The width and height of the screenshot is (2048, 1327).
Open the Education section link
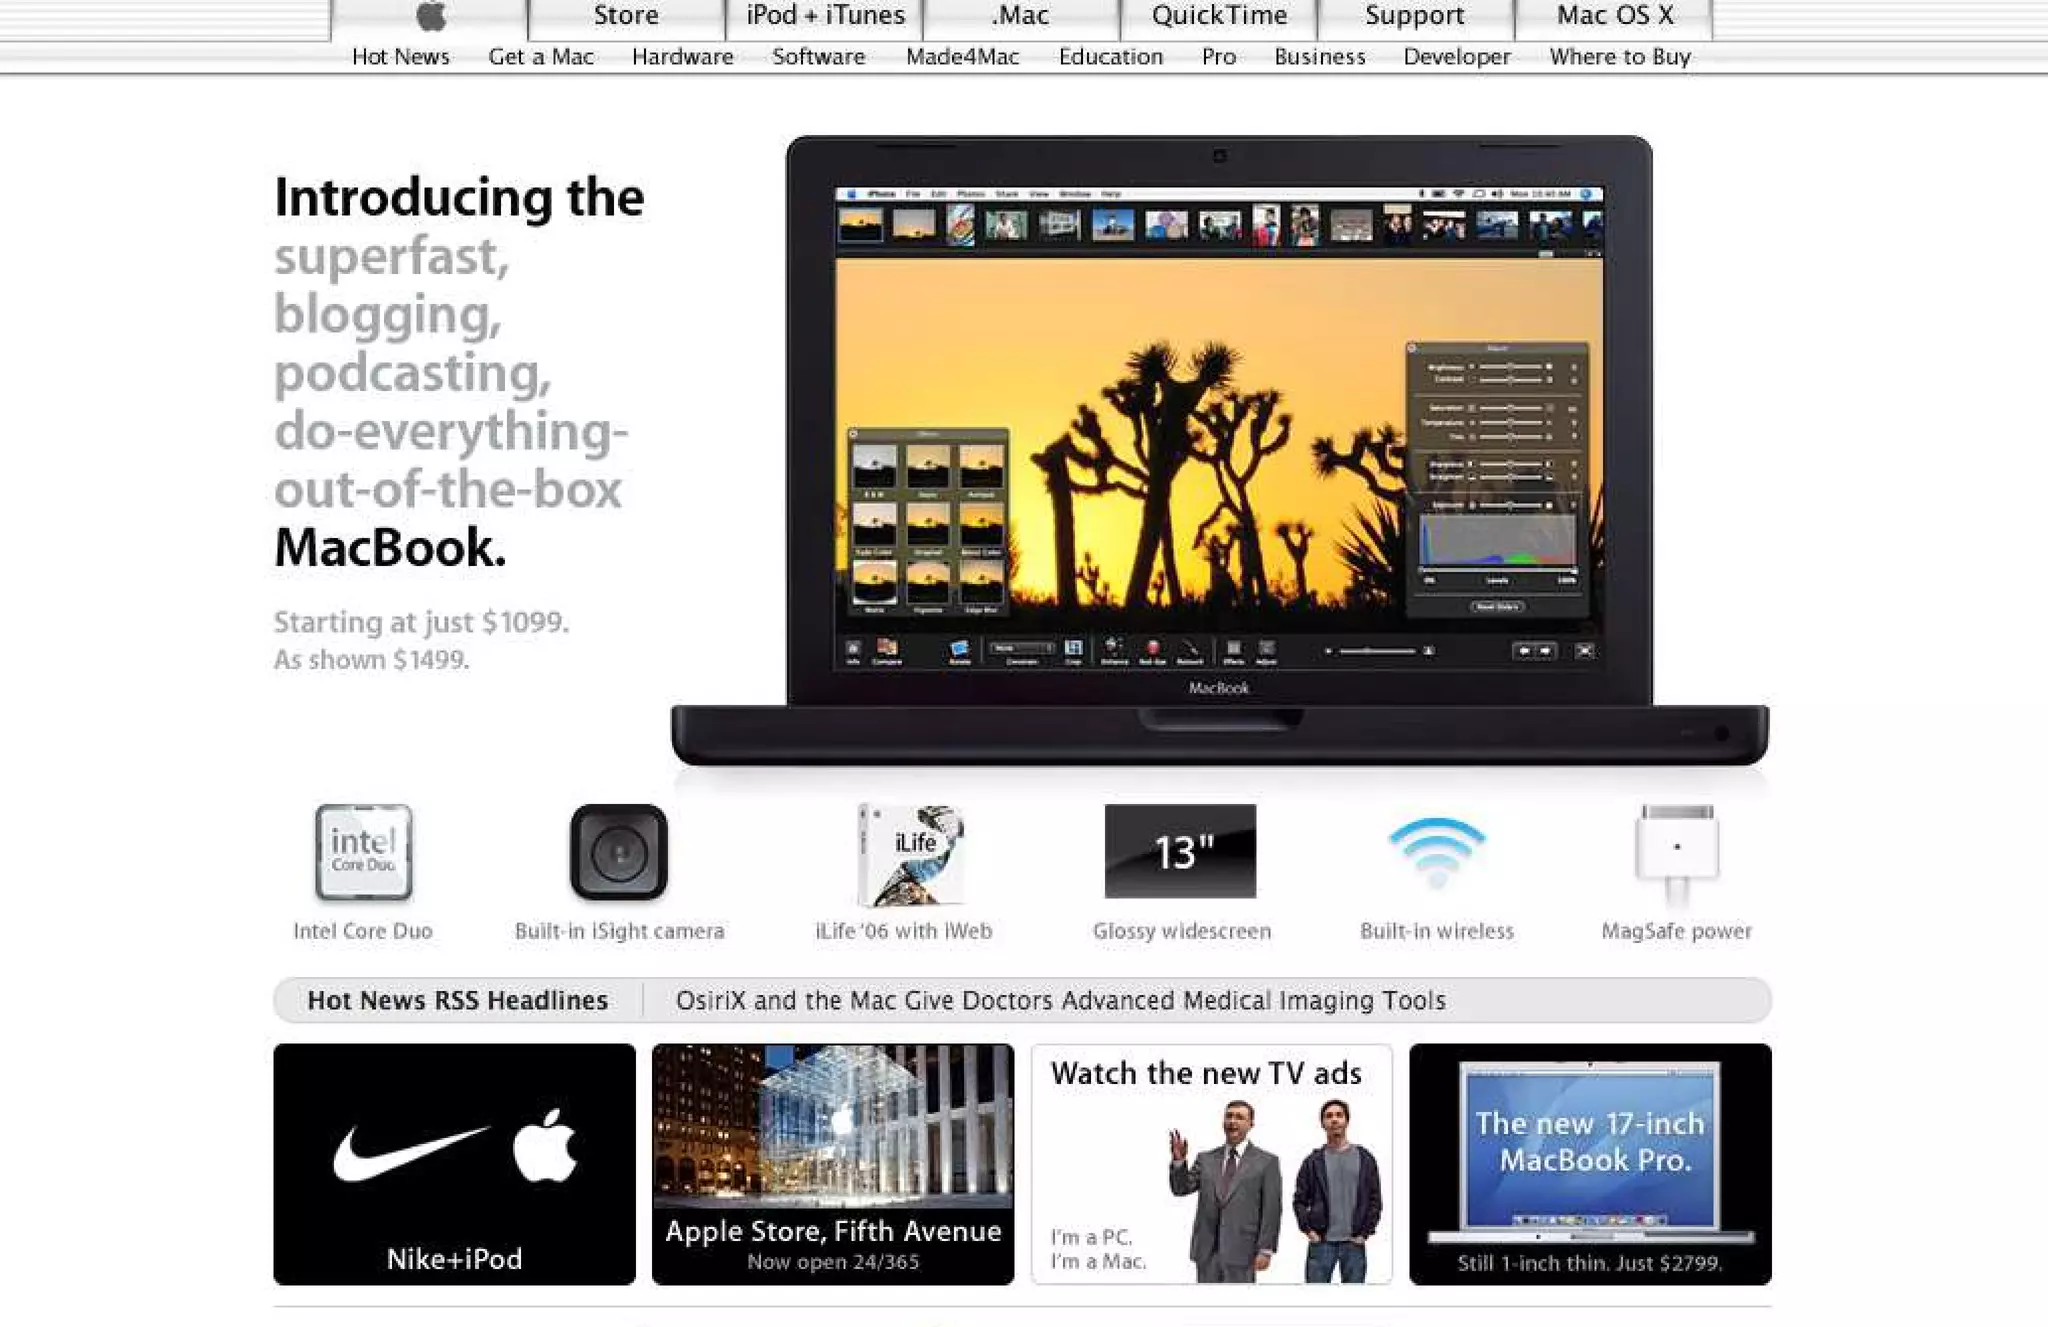tap(1111, 57)
